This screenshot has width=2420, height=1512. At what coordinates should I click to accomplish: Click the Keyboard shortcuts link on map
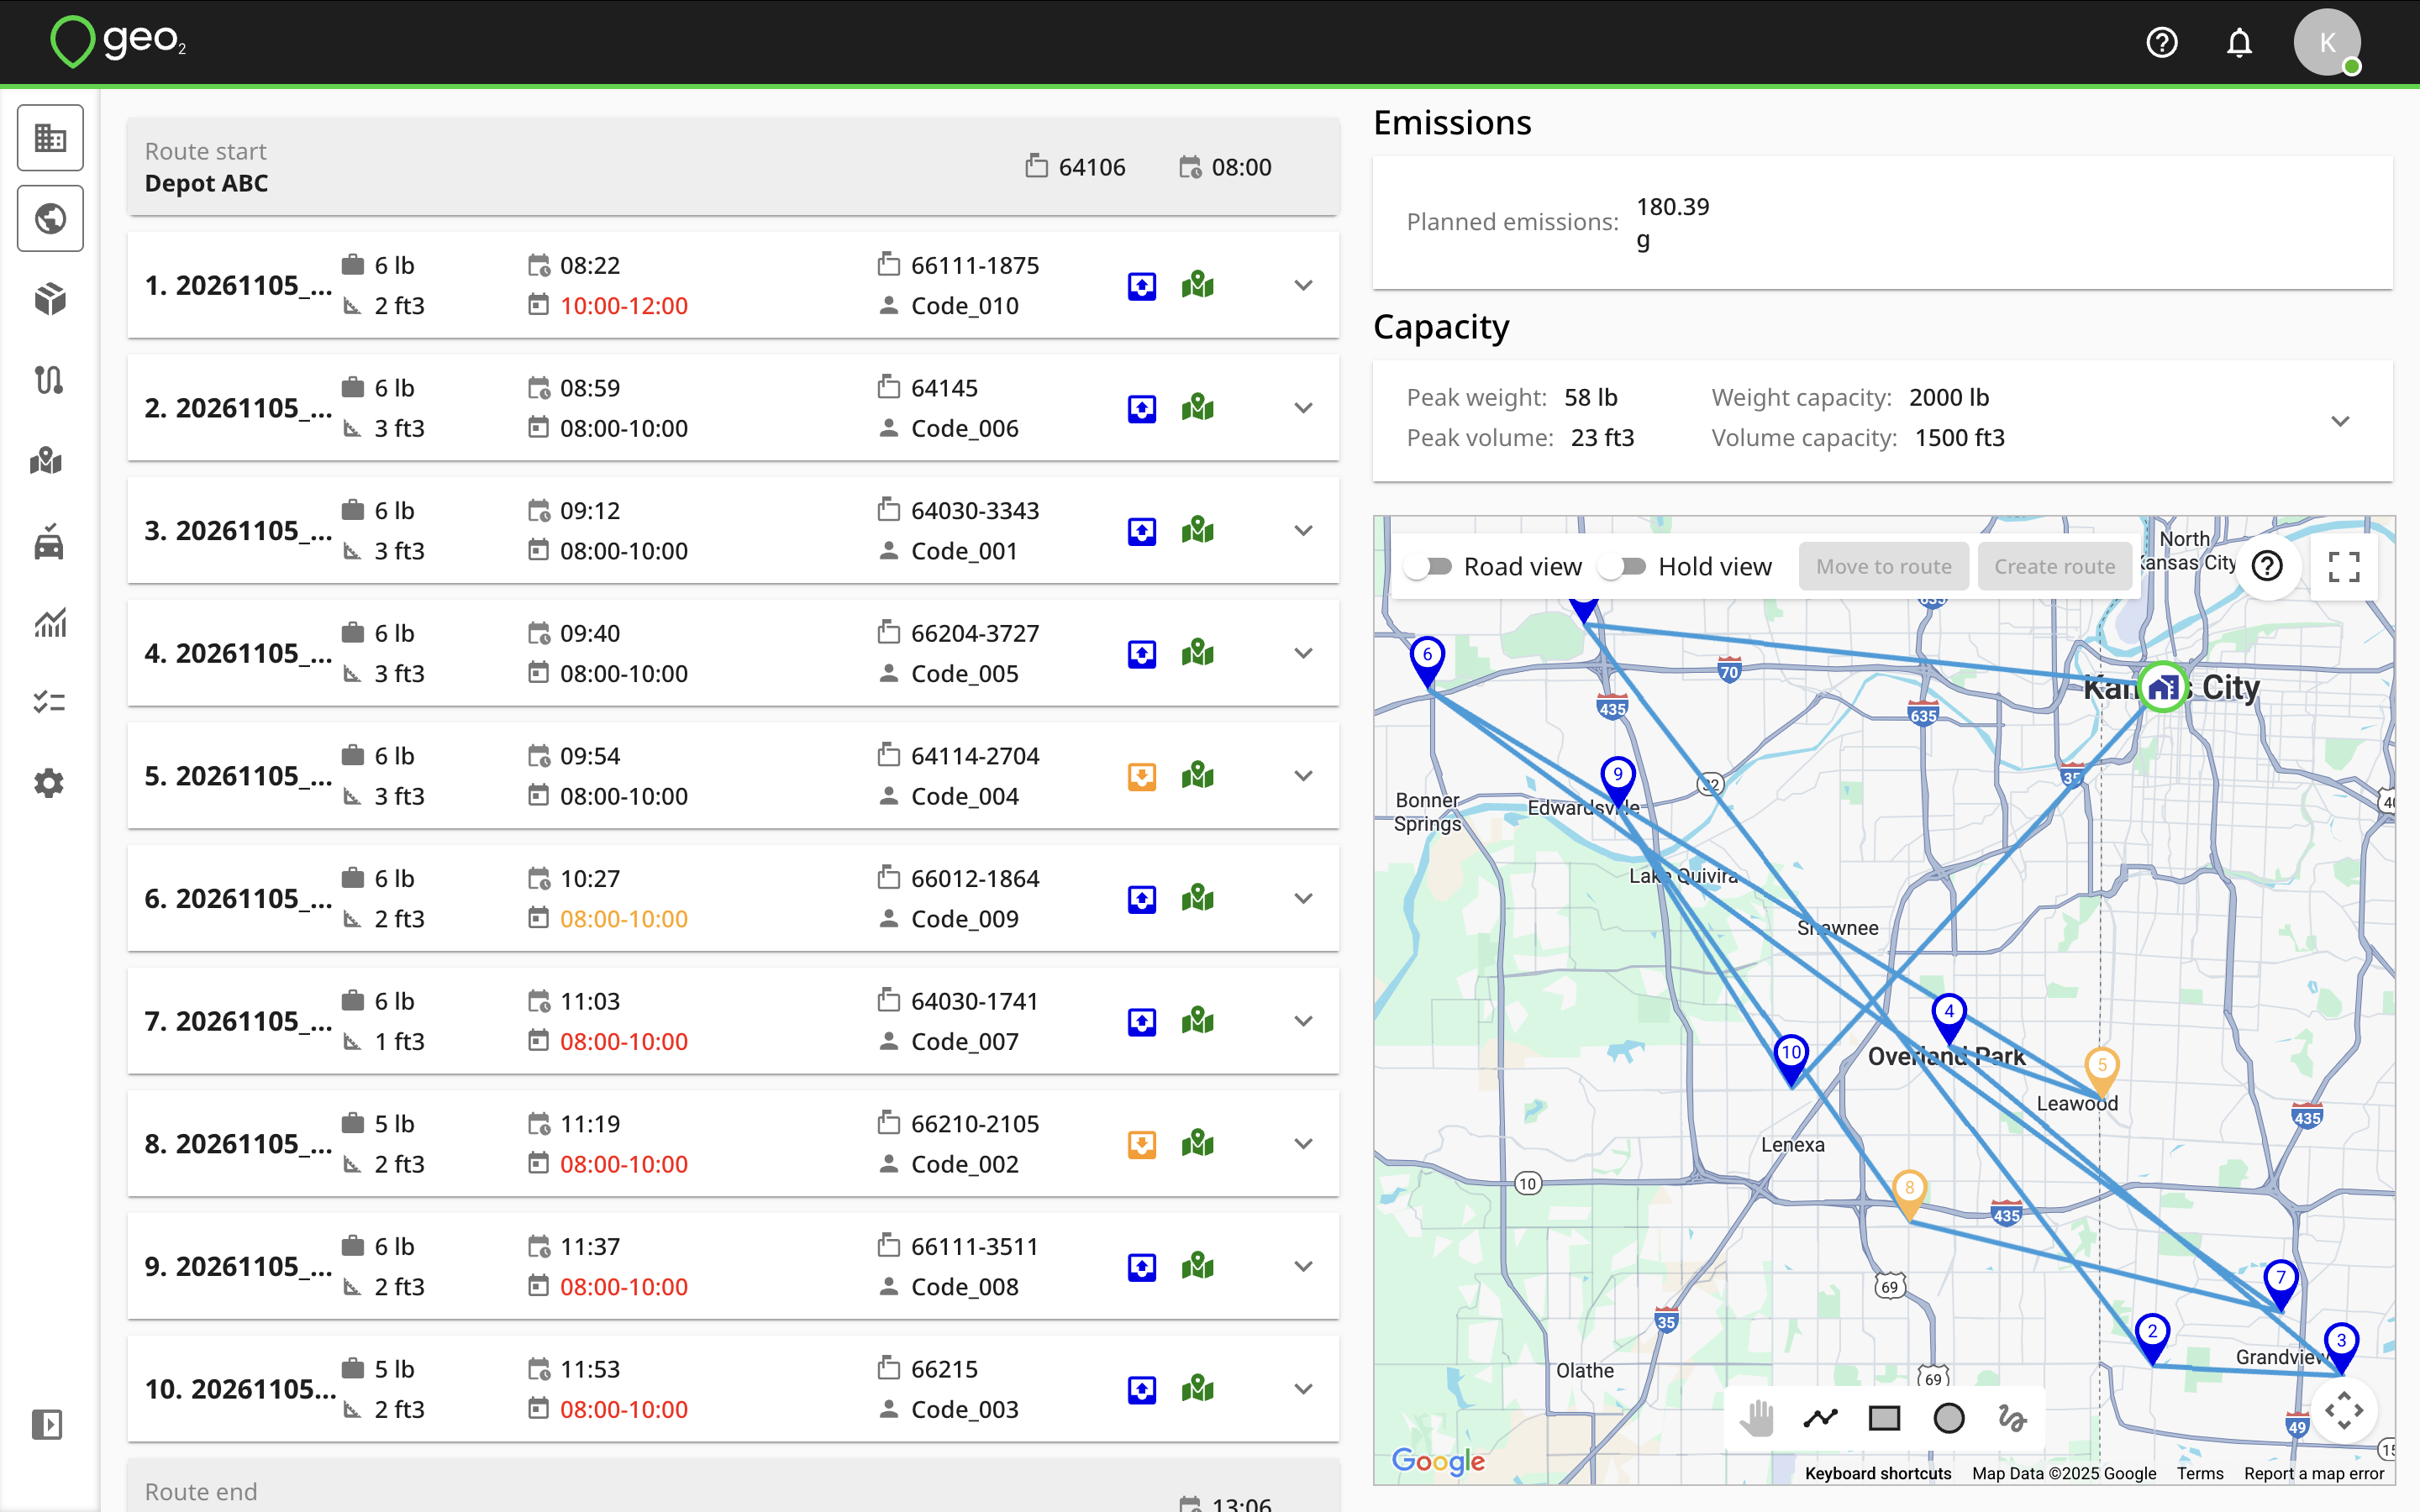1878,1473
